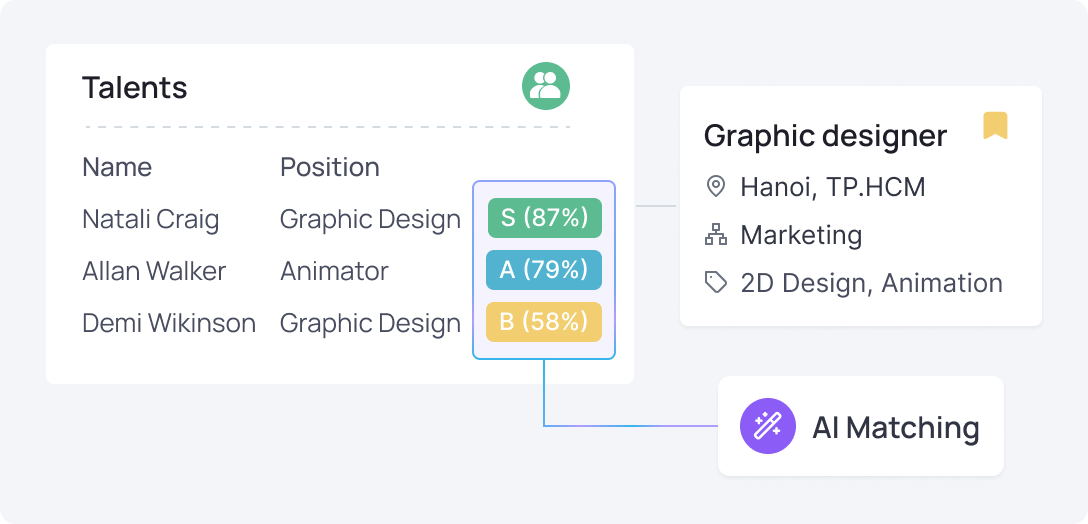Select the Allan Walker name
Screen dimensions: 1088x524
coord(154,271)
